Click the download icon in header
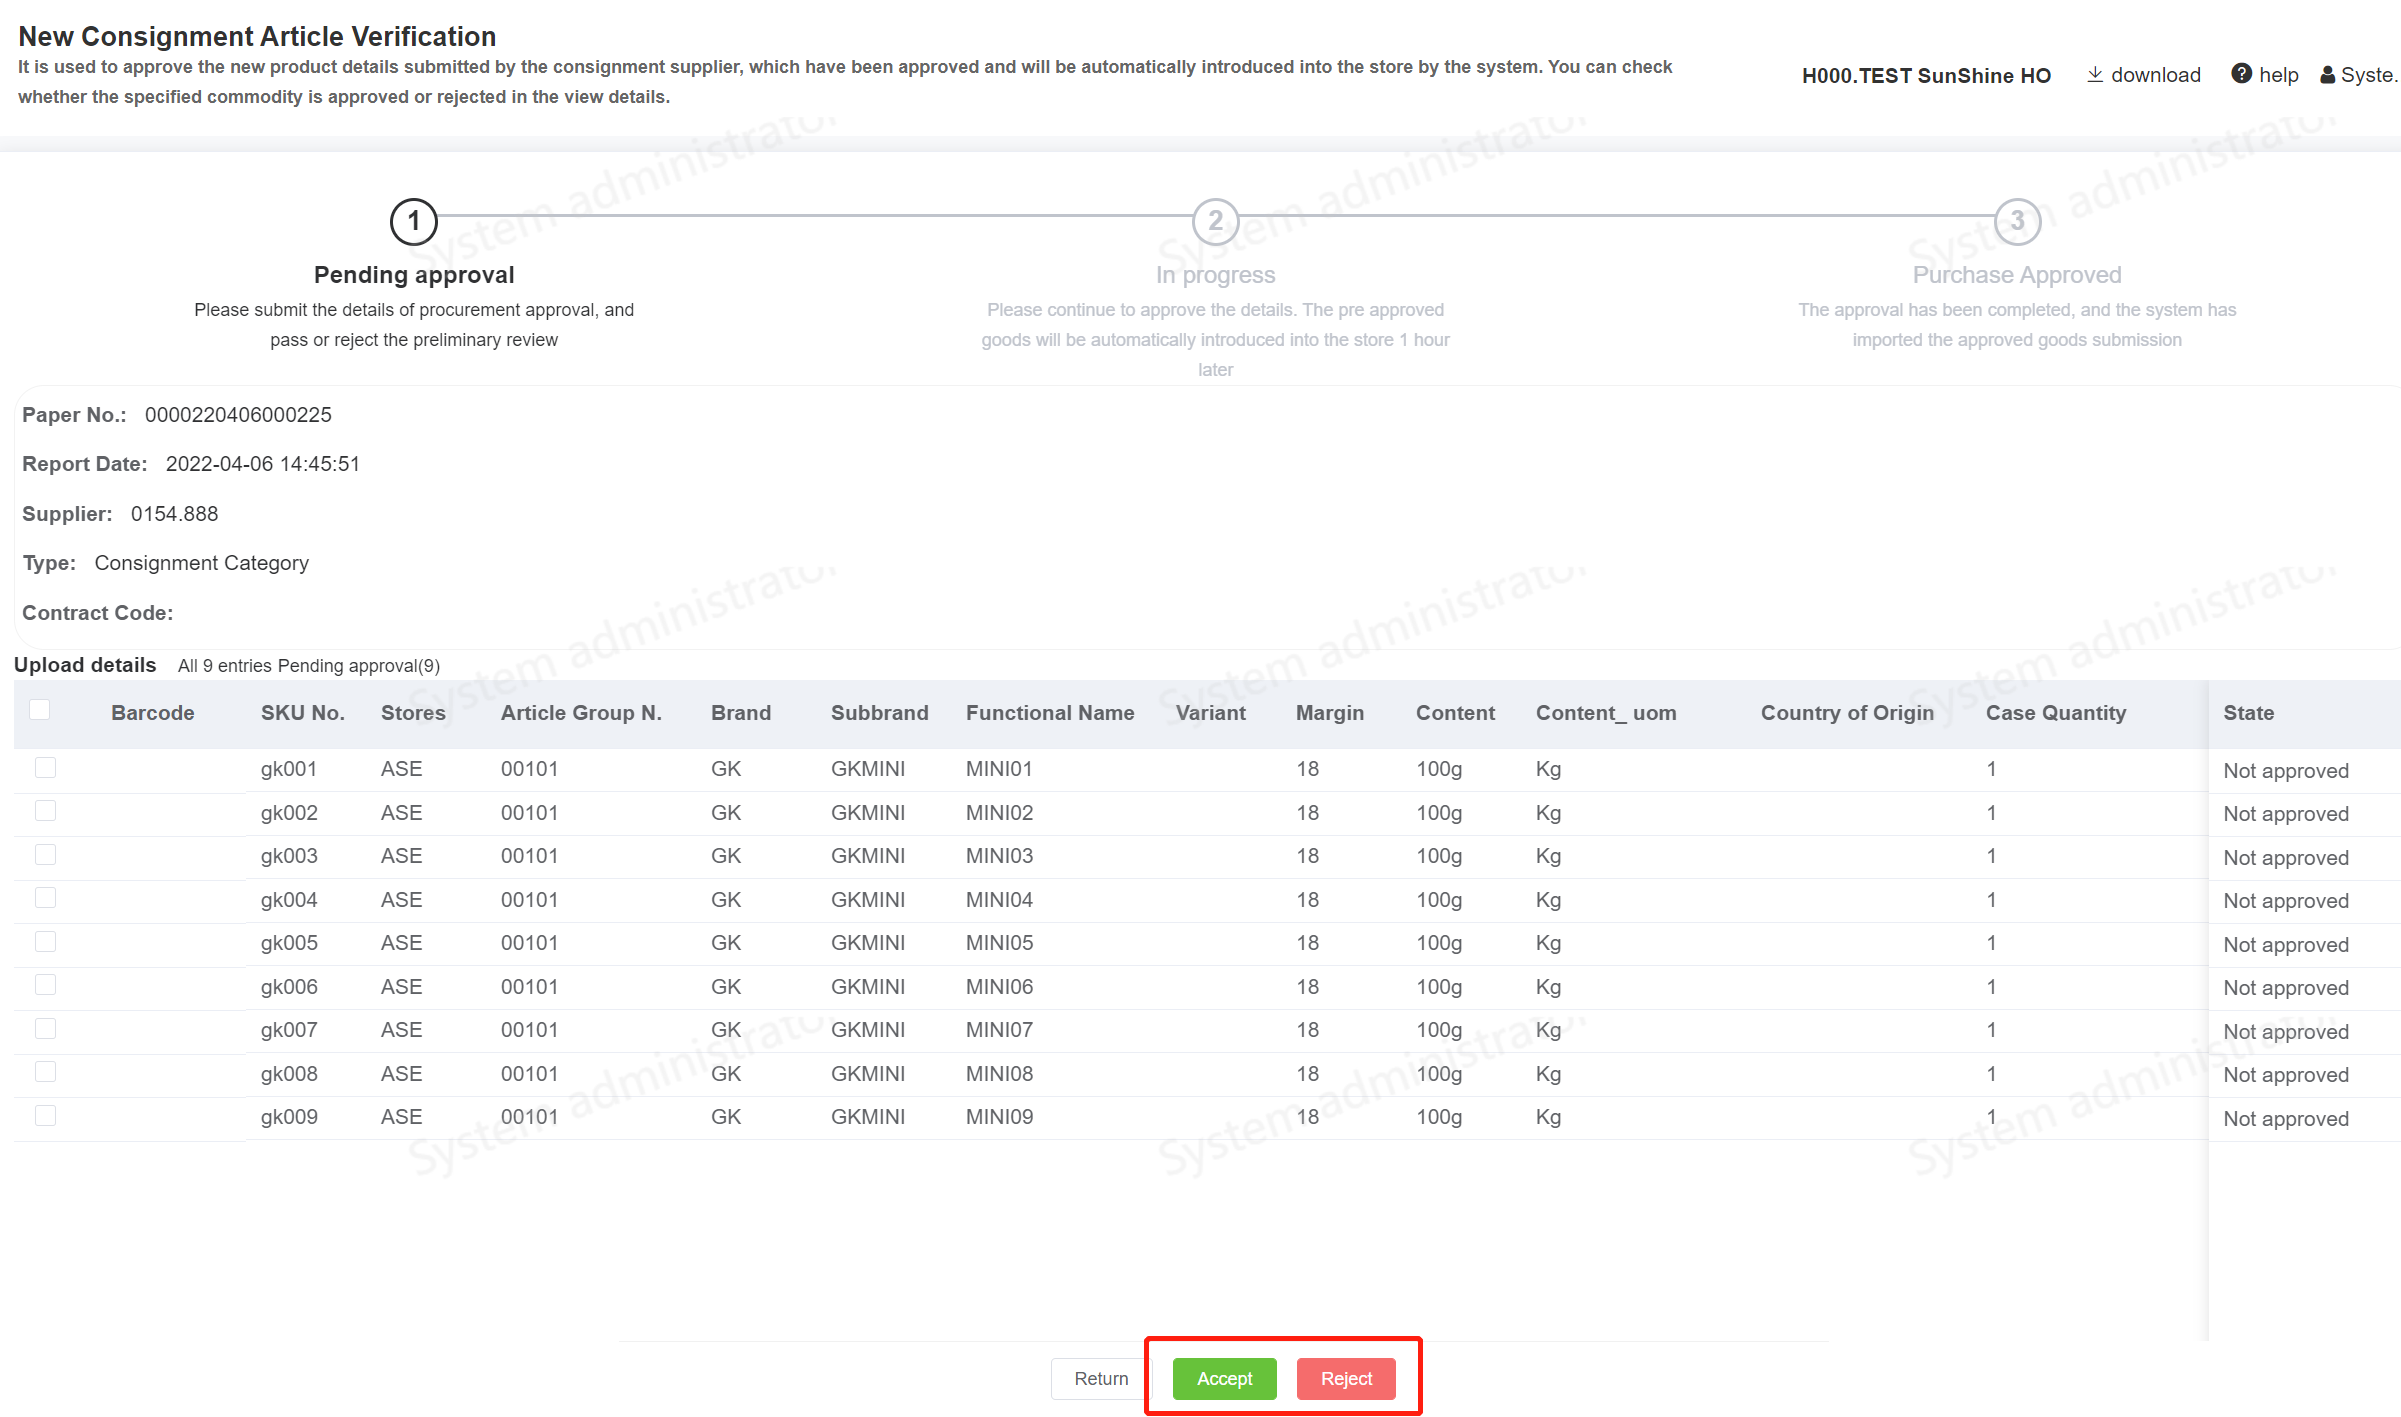The image size is (2401, 1417). click(x=2094, y=75)
